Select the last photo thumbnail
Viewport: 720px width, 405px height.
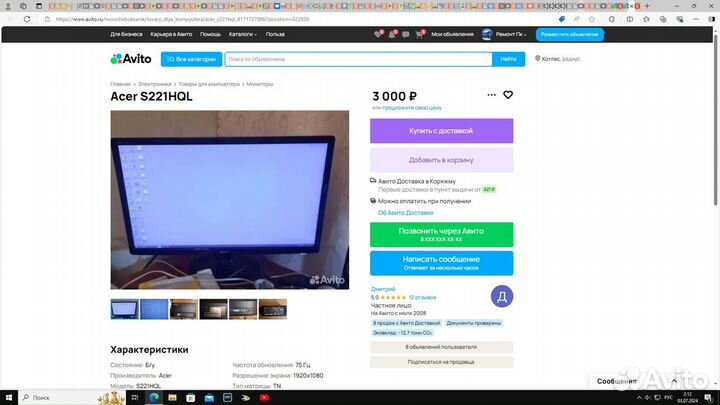click(x=273, y=309)
